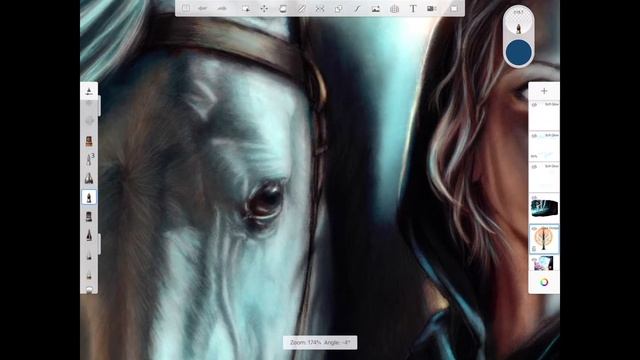This screenshot has width=640, height=360.
Task: Pick the orange marker brush in the palette
Action: coord(89,141)
